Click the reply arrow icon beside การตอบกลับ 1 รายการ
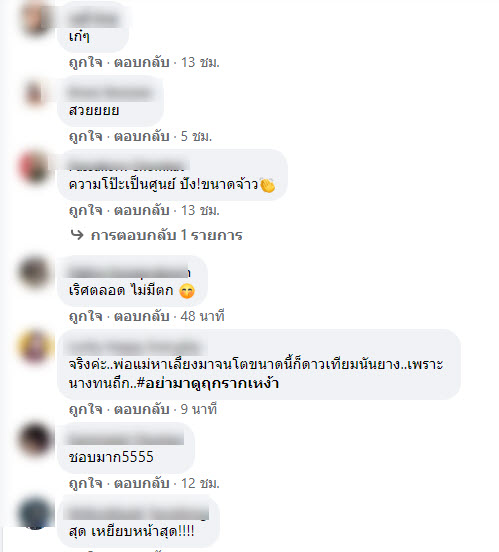Viewport: 499px width, 552px height. click(77, 234)
